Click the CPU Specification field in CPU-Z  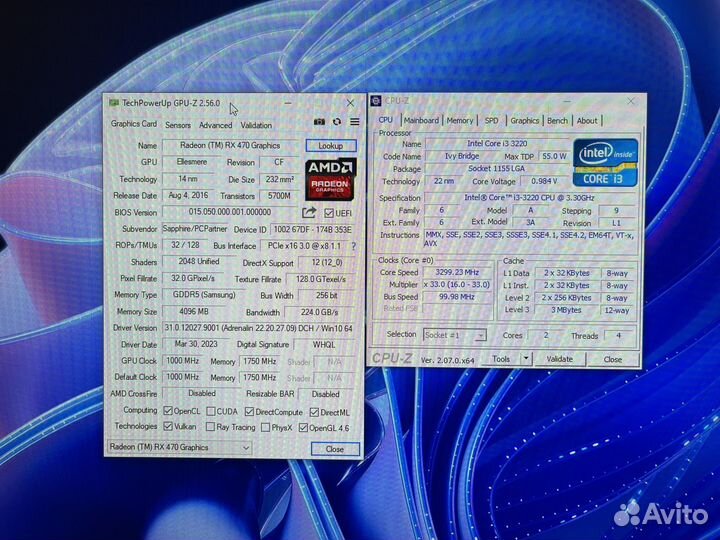(529, 198)
